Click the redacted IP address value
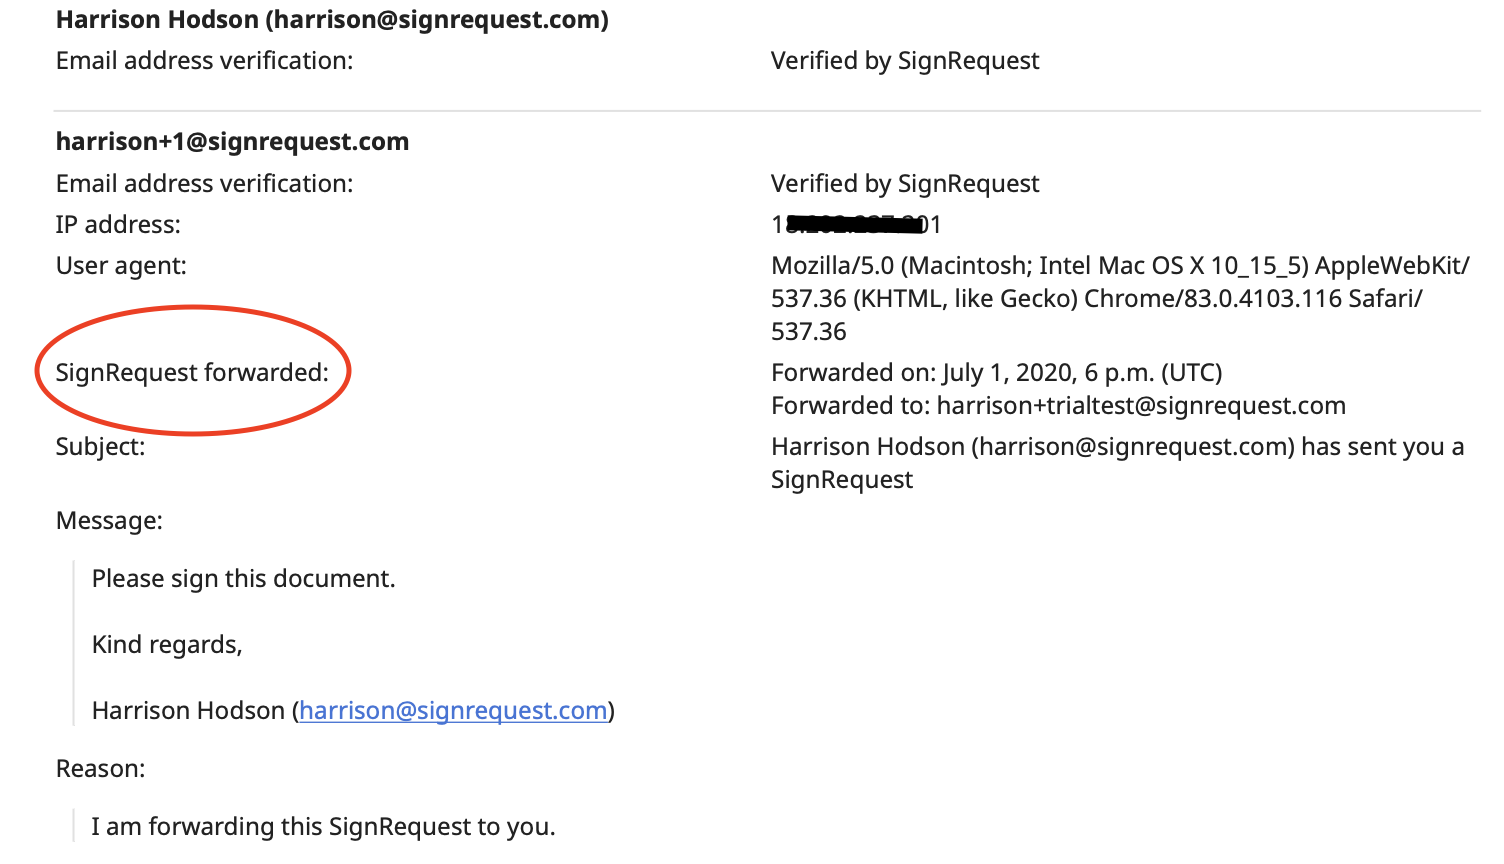The height and width of the screenshot is (864, 1504). [x=856, y=225]
